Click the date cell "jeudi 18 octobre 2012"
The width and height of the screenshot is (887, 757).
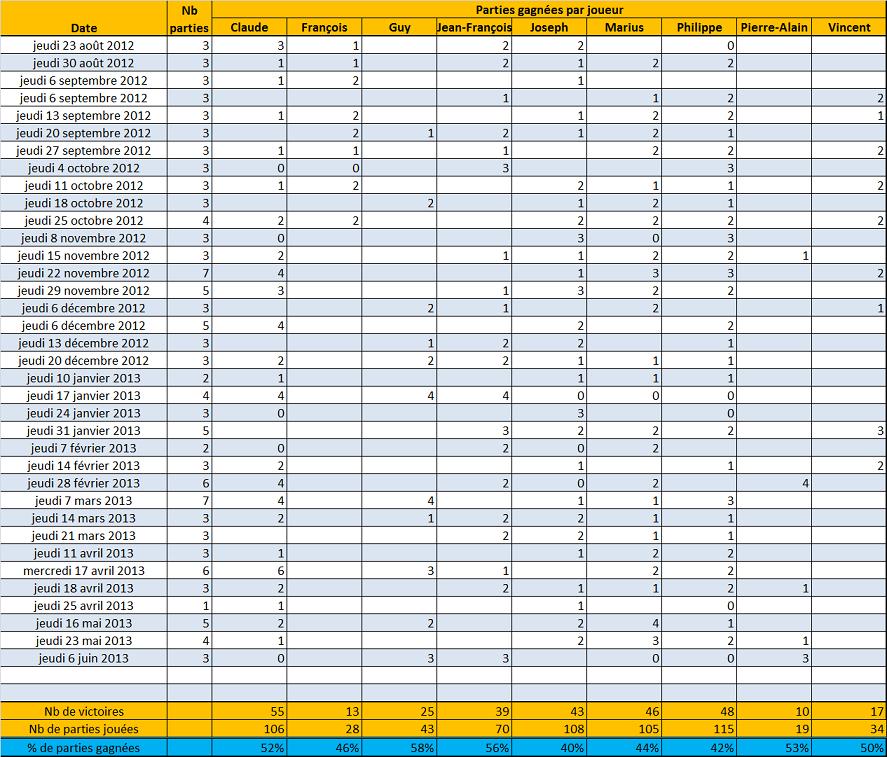[x=84, y=203]
